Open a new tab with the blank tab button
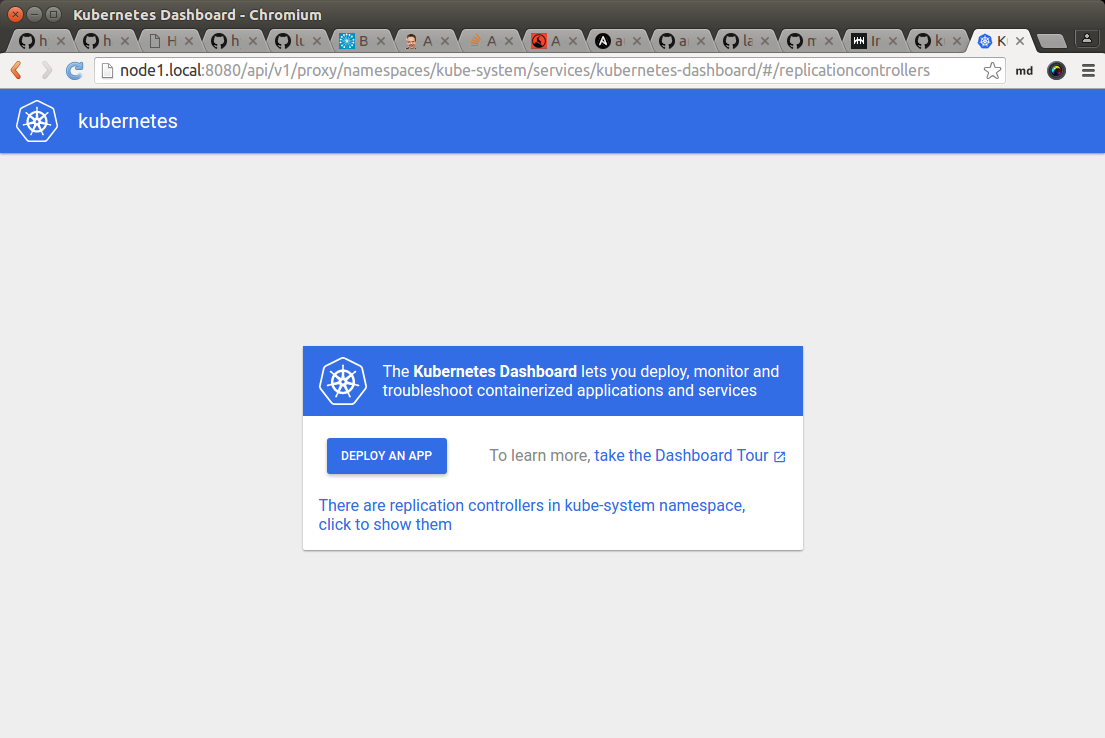This screenshot has height=738, width=1105. [1051, 41]
